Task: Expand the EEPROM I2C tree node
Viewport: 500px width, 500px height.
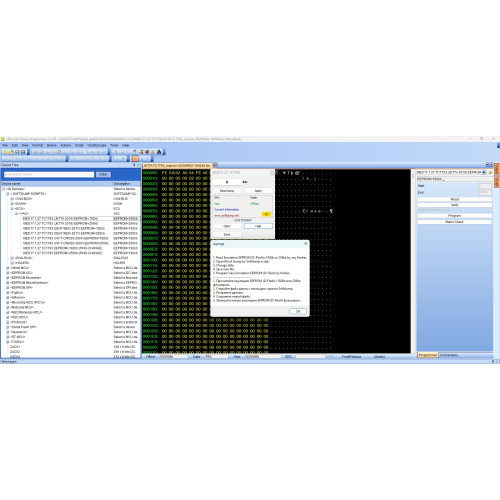Action: [8, 273]
